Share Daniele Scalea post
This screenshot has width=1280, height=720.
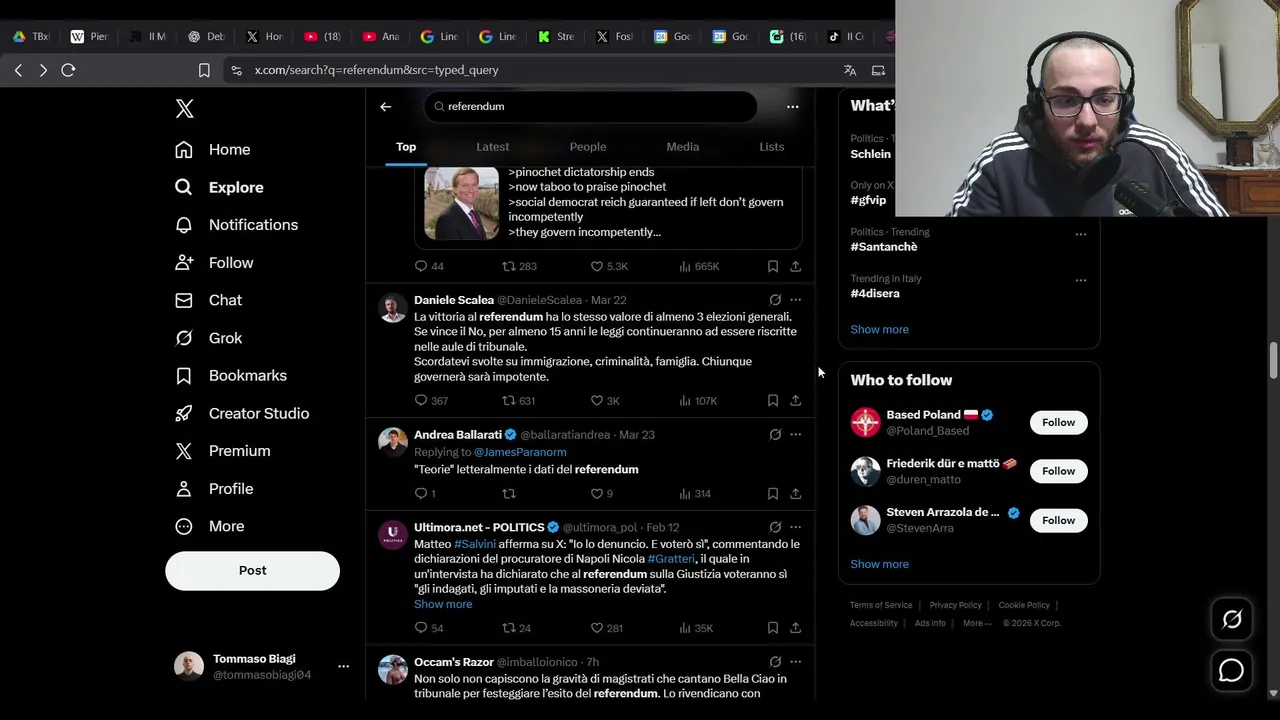(x=796, y=400)
